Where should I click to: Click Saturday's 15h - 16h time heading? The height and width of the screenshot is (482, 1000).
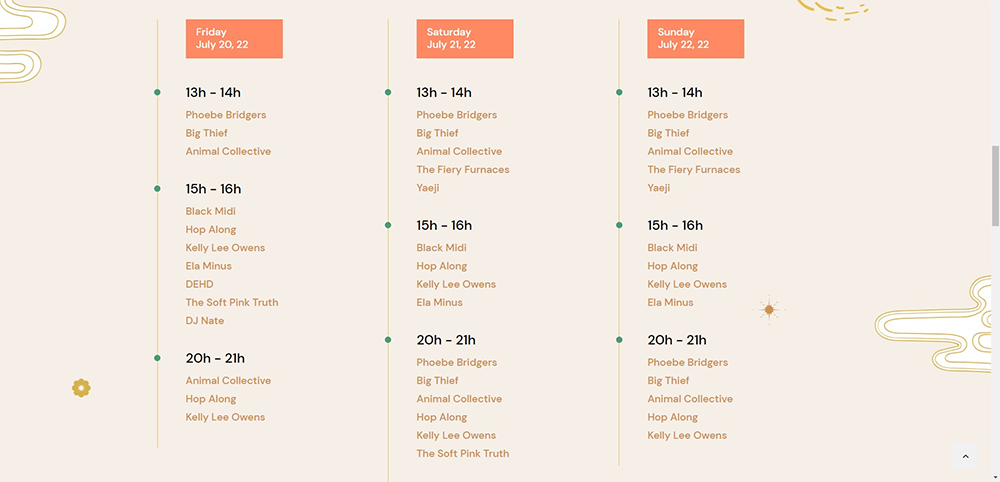click(444, 225)
